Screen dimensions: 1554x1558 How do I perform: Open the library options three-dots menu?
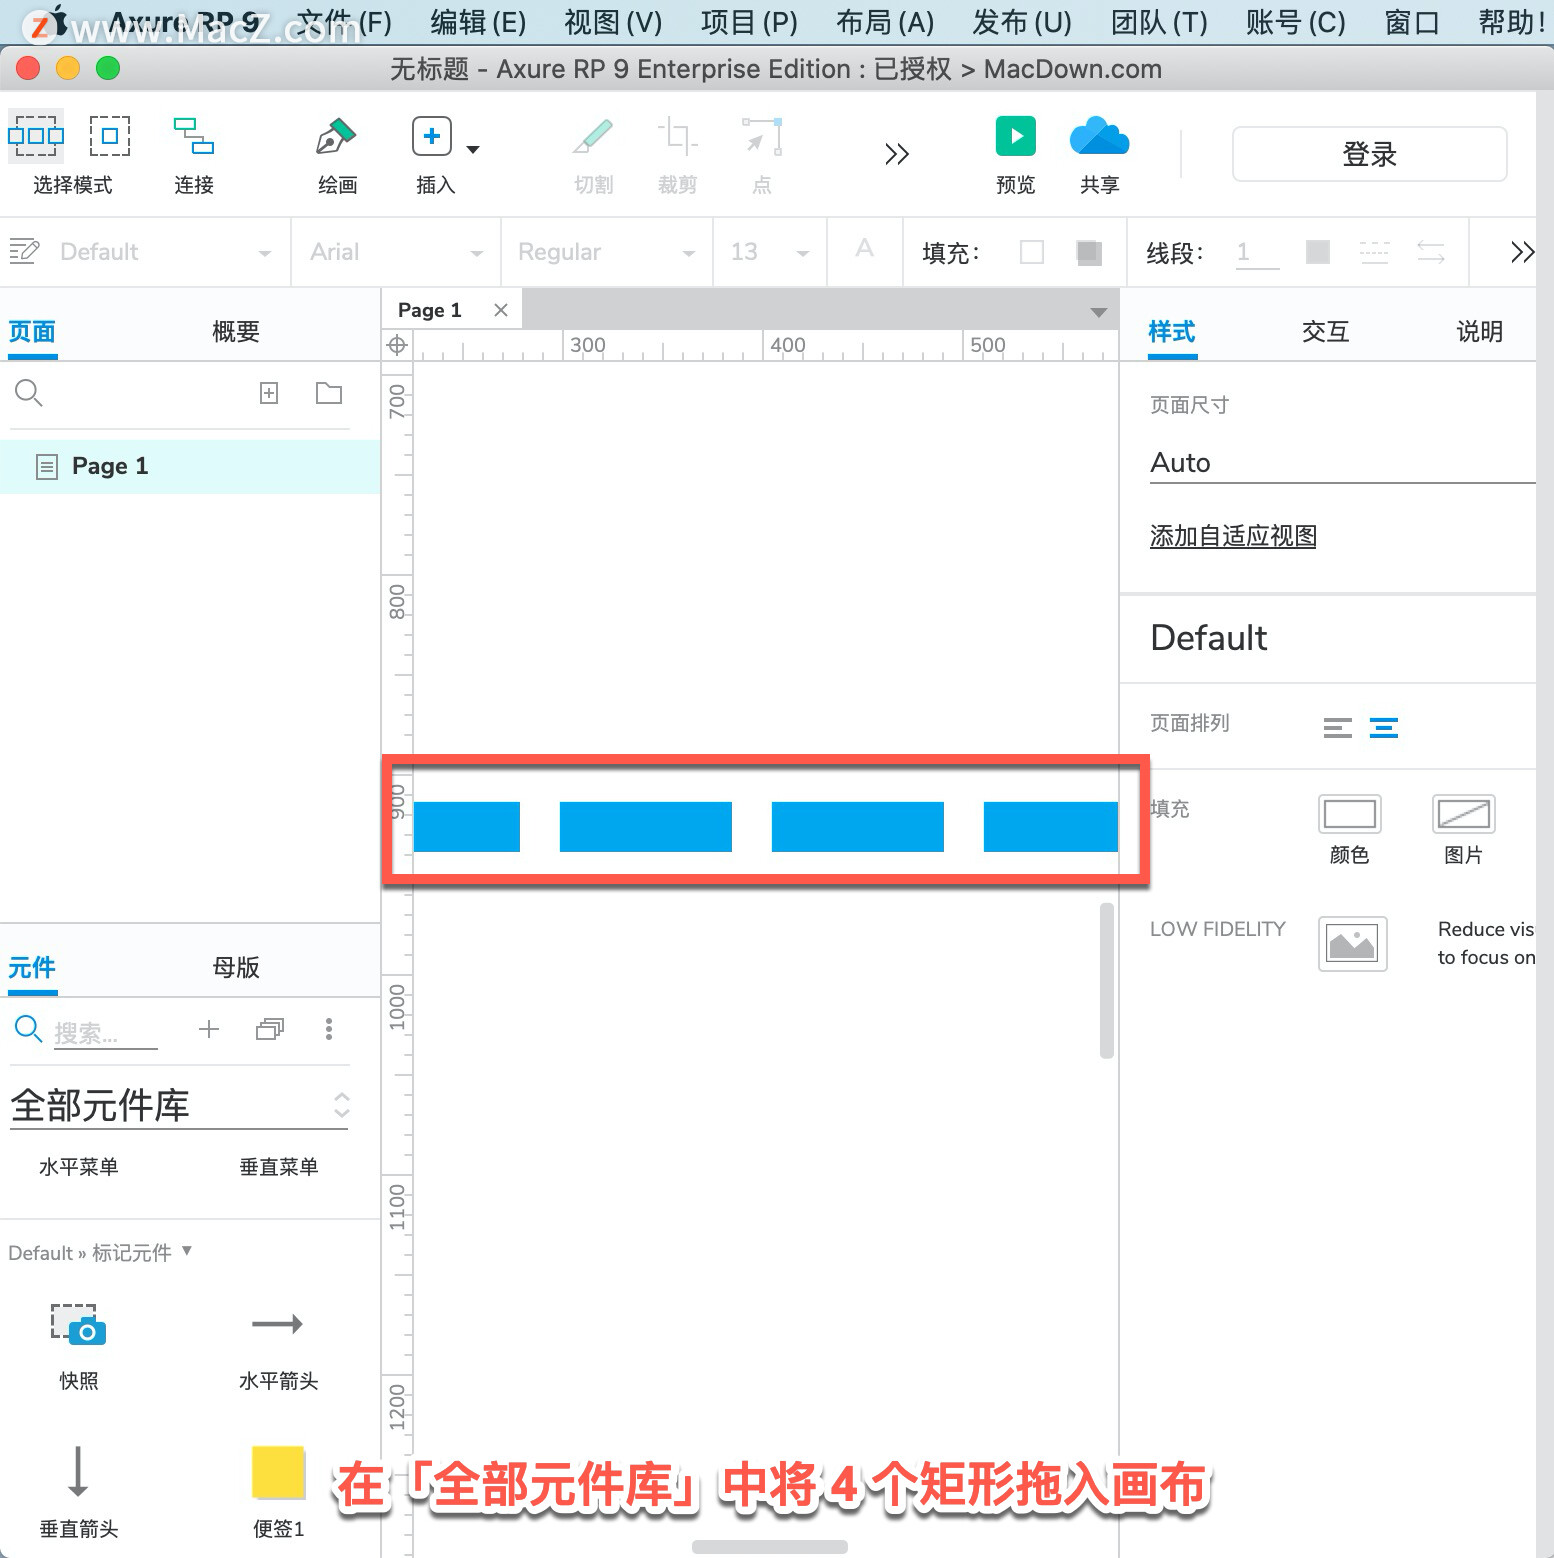329,1029
